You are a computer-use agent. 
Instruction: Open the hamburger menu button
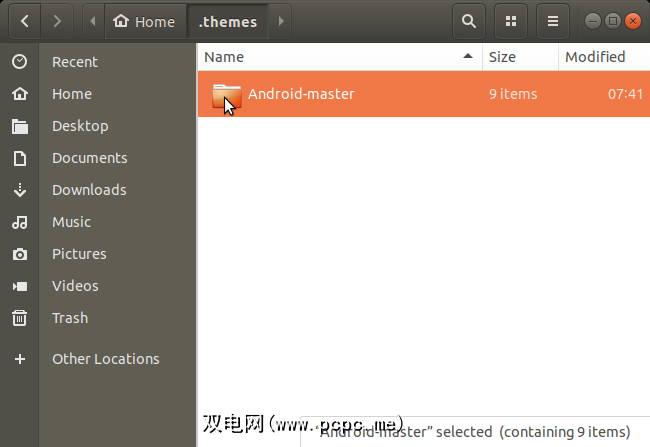point(553,21)
